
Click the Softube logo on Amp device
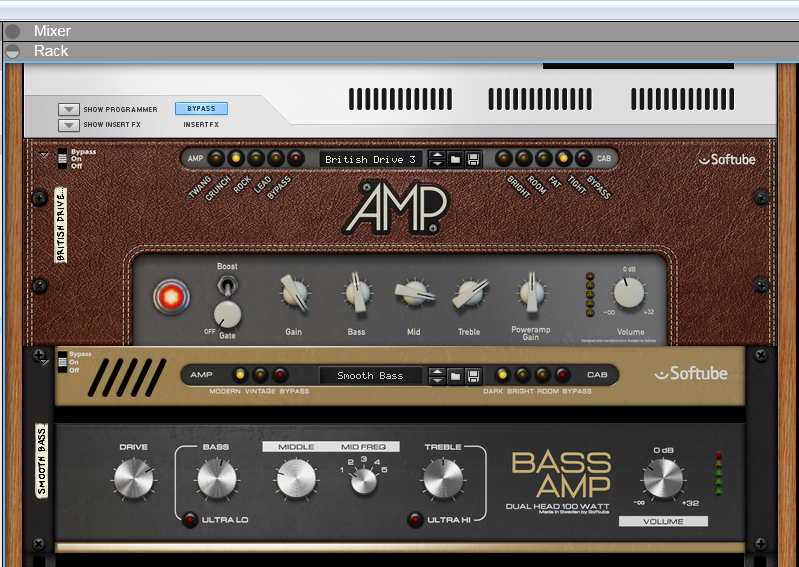[727, 159]
